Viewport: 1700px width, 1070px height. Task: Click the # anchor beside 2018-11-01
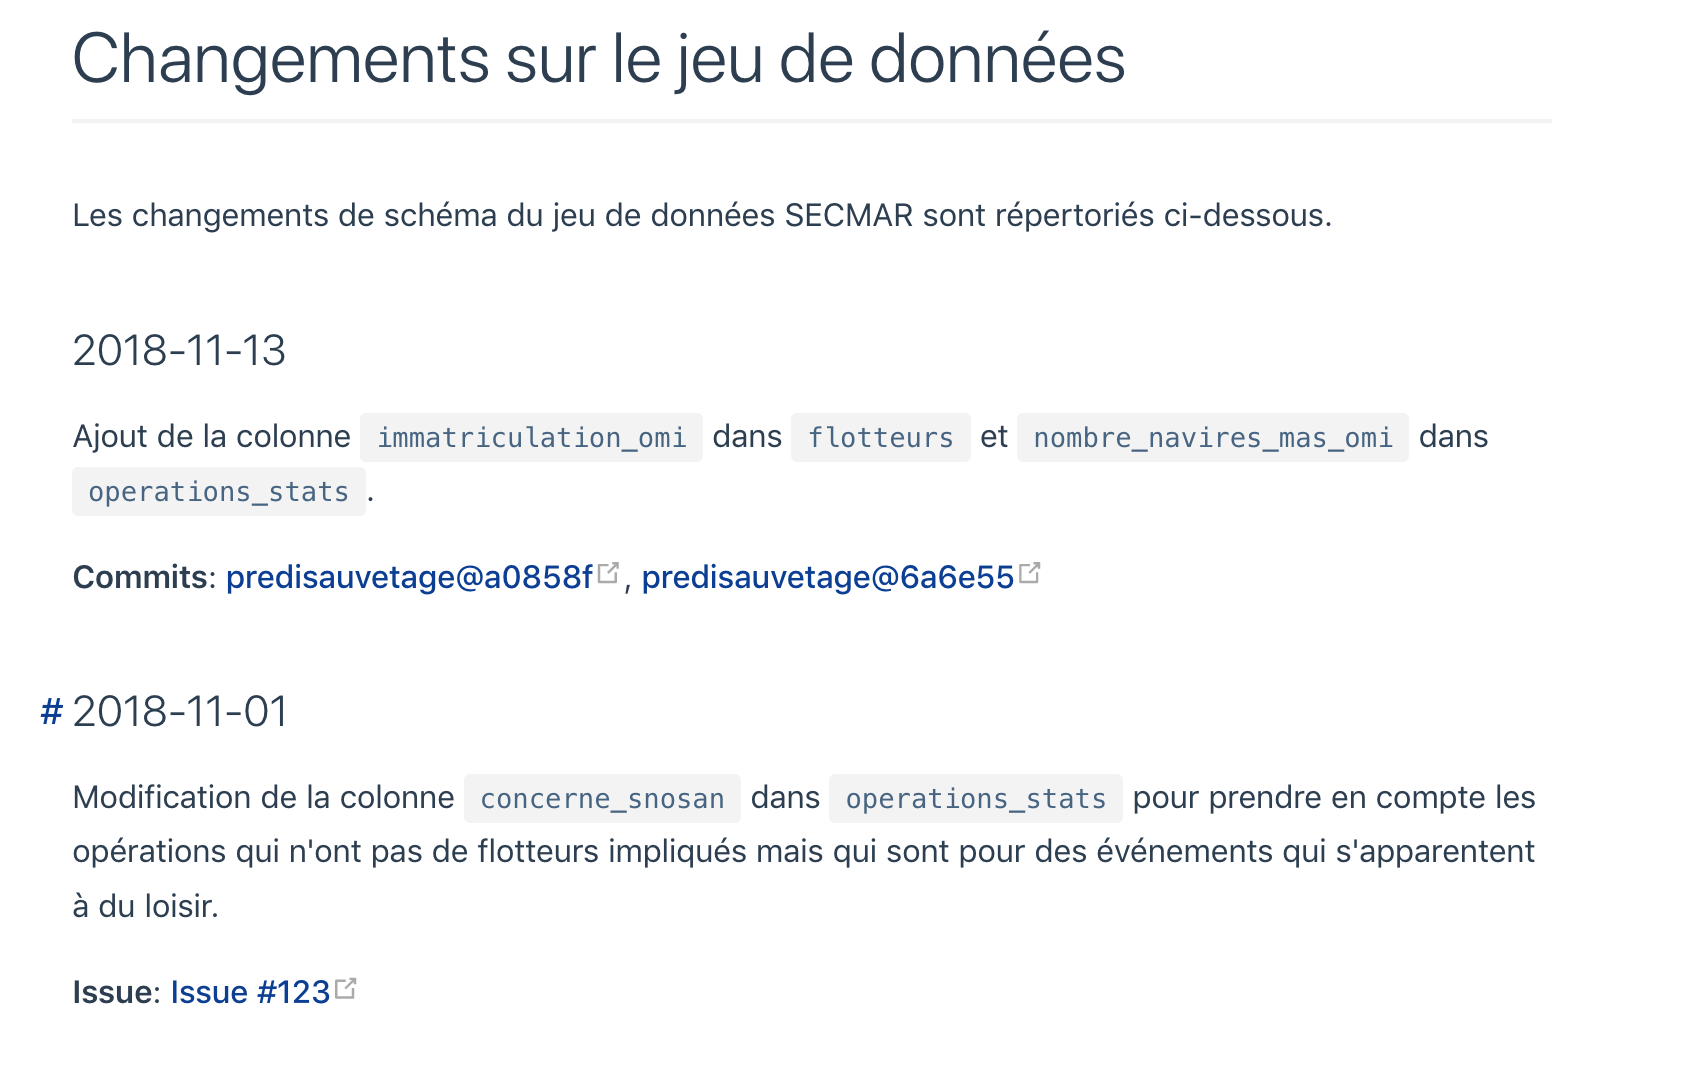click(51, 712)
